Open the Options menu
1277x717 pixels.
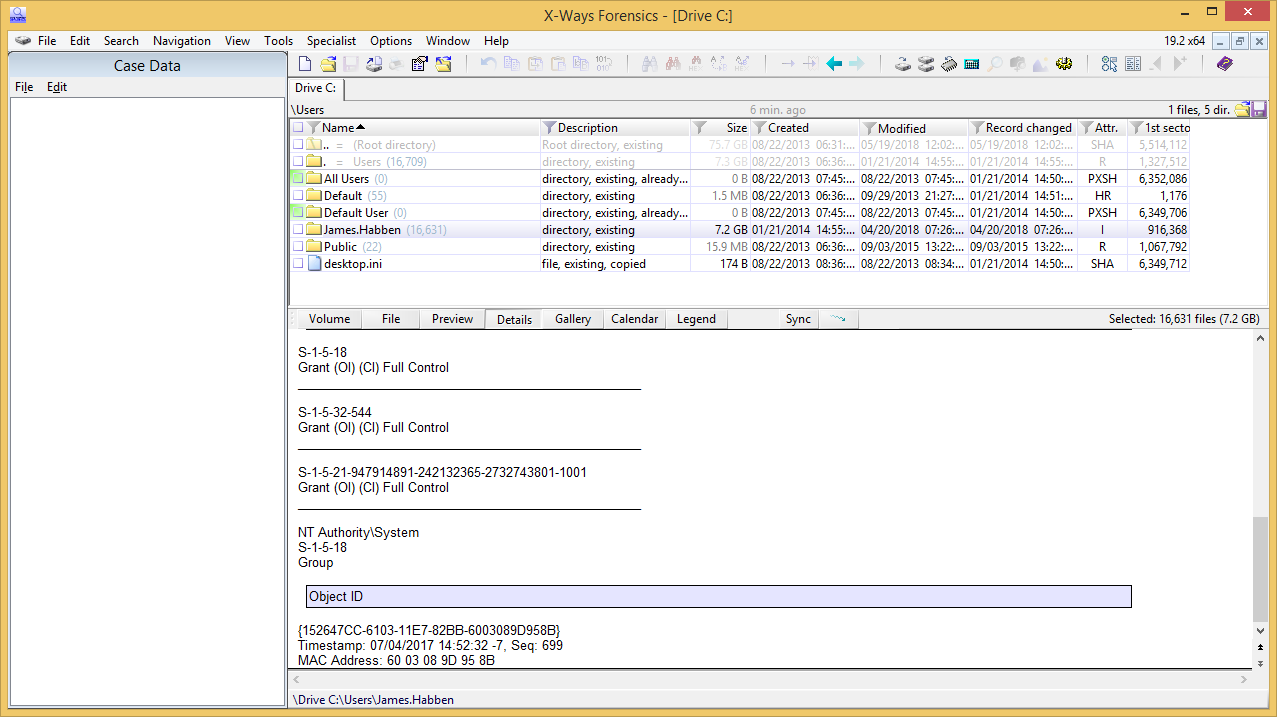coord(391,41)
